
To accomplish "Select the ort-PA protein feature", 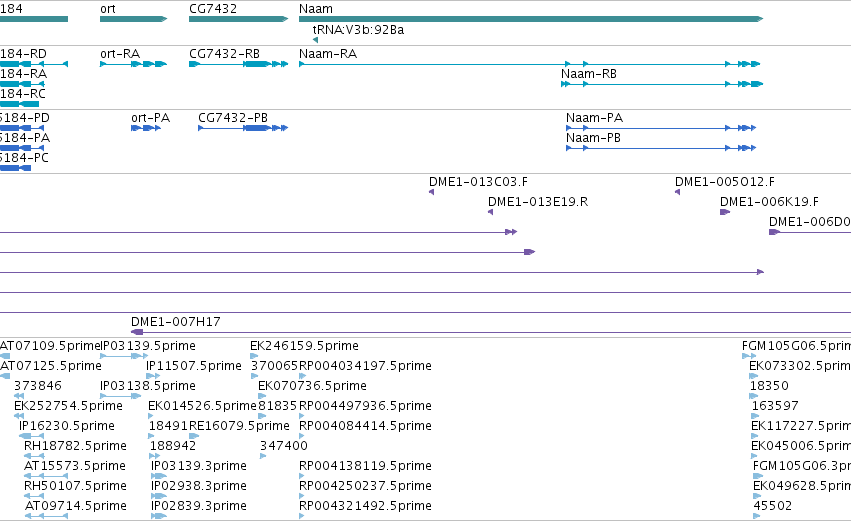I will 150,118.
